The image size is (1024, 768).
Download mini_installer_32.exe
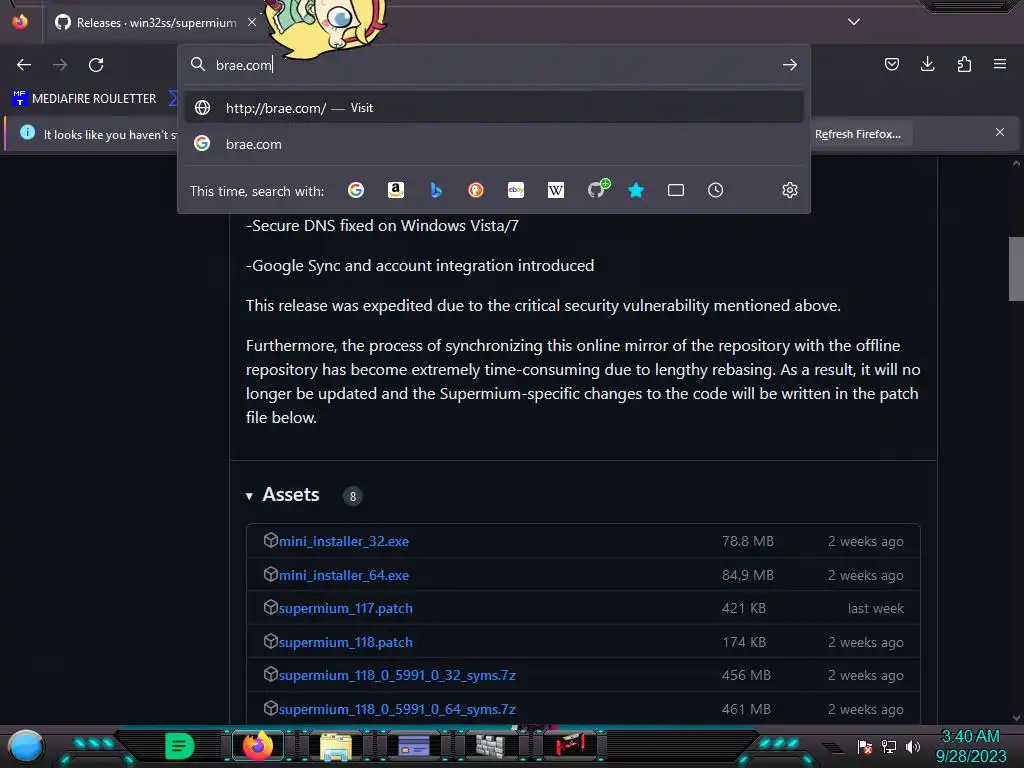tap(344, 541)
